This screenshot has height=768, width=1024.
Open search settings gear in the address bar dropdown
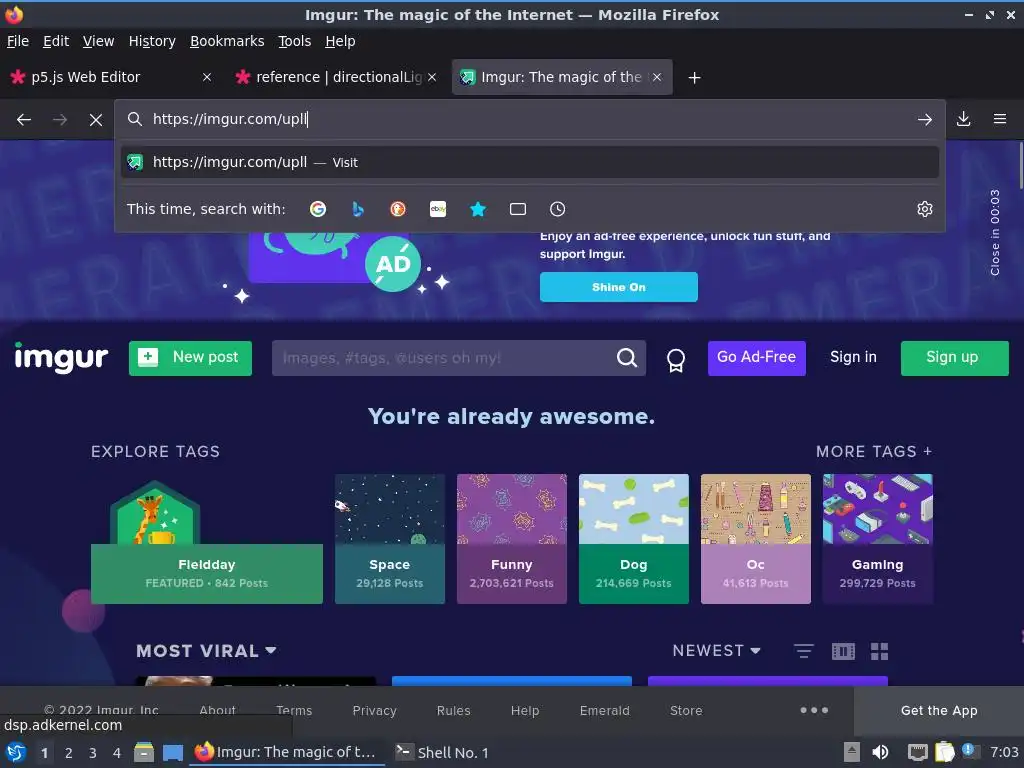925,209
